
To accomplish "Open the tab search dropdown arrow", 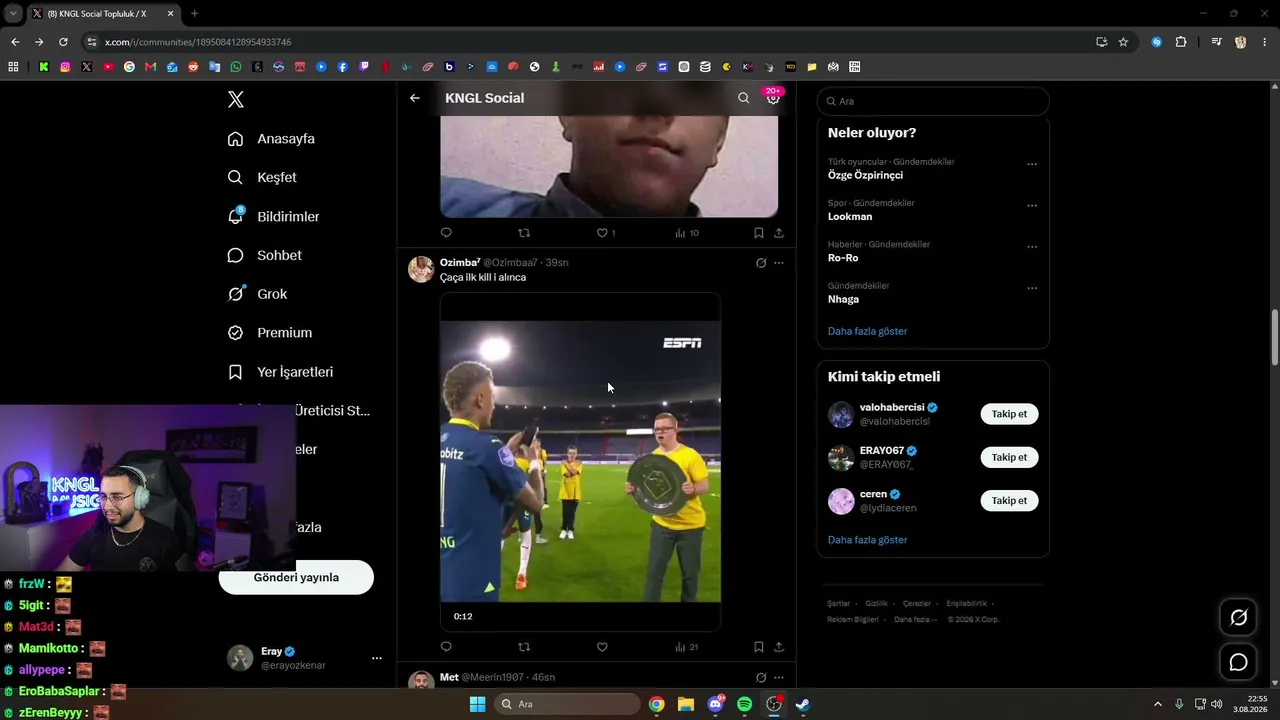I will coord(13,14).
